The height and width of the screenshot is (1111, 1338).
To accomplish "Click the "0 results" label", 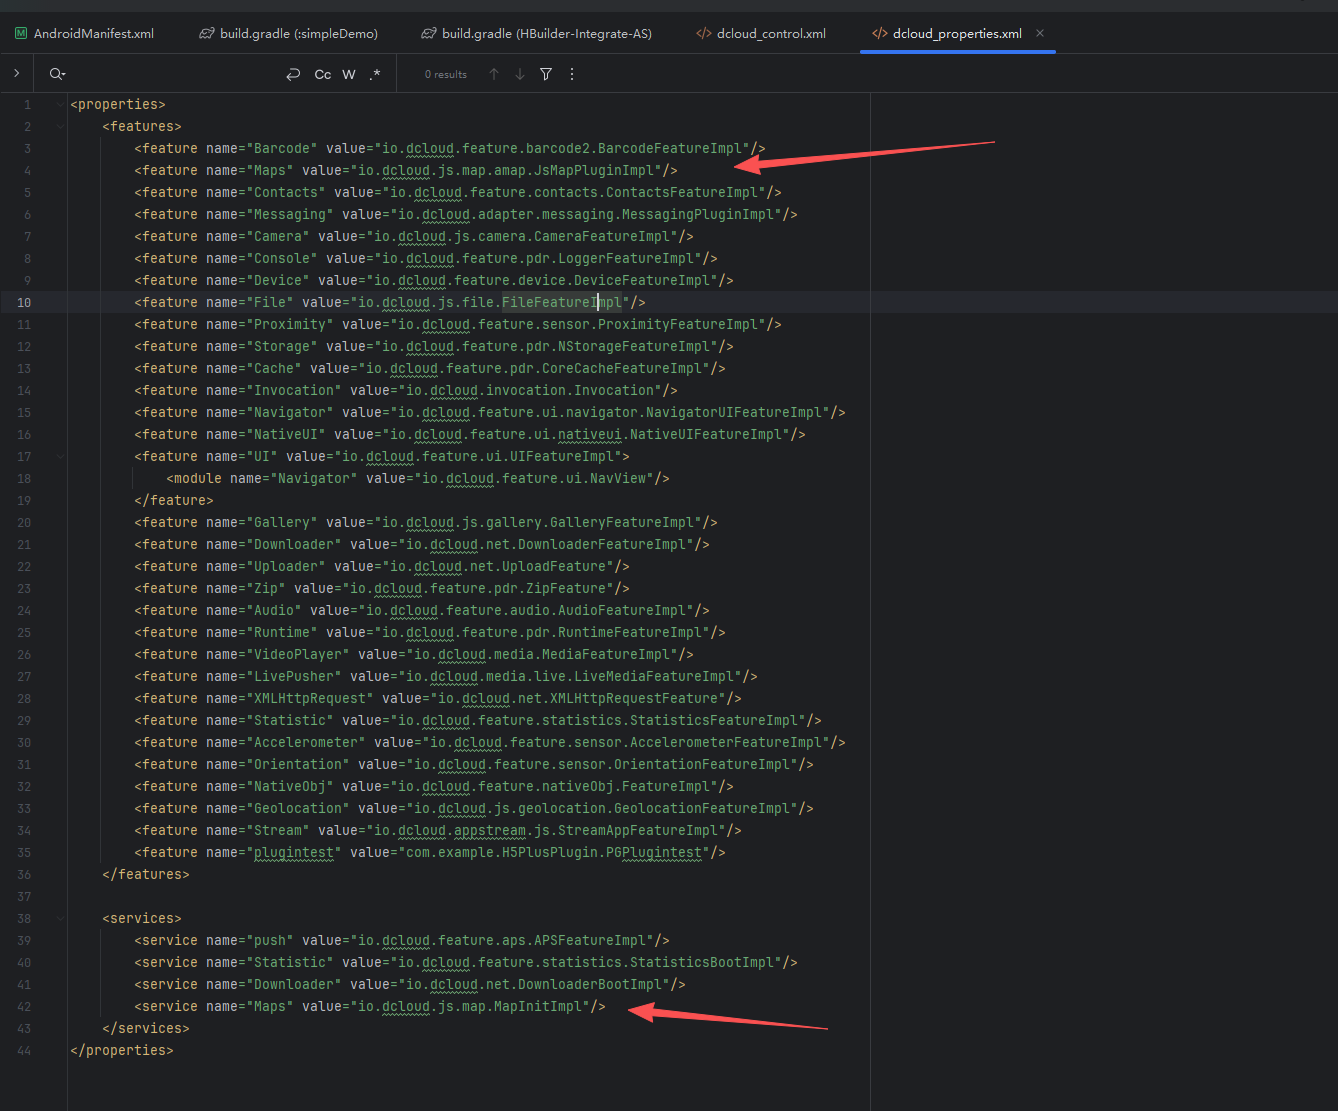I will pos(446,74).
